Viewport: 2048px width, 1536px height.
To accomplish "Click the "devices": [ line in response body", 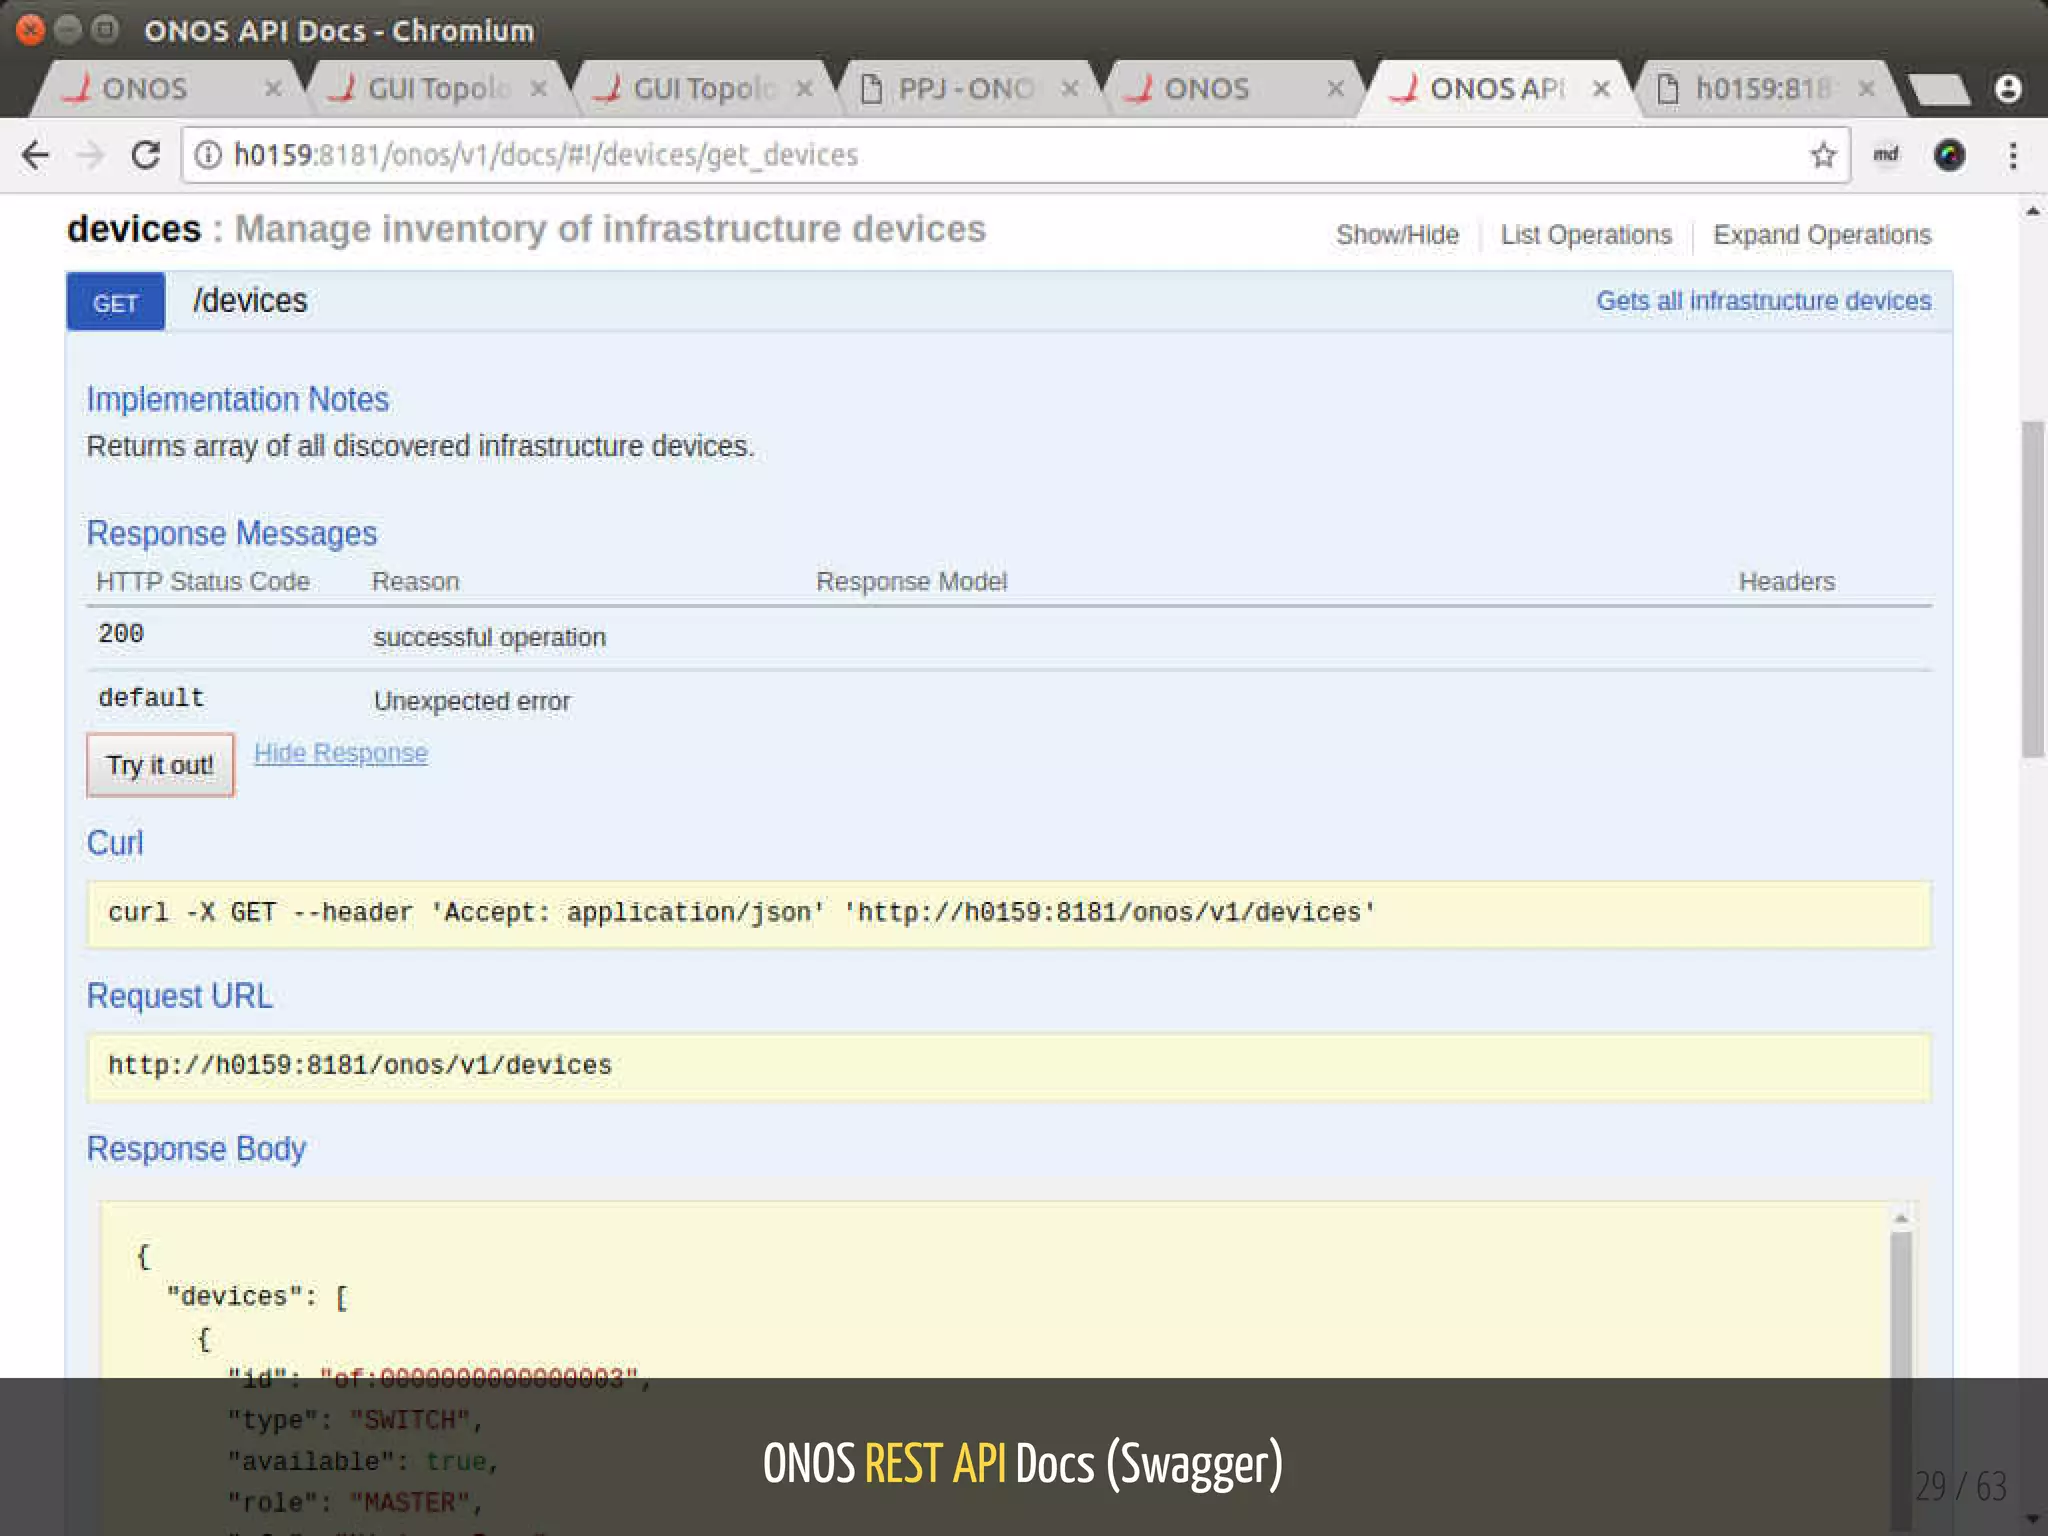I will 257,1297.
